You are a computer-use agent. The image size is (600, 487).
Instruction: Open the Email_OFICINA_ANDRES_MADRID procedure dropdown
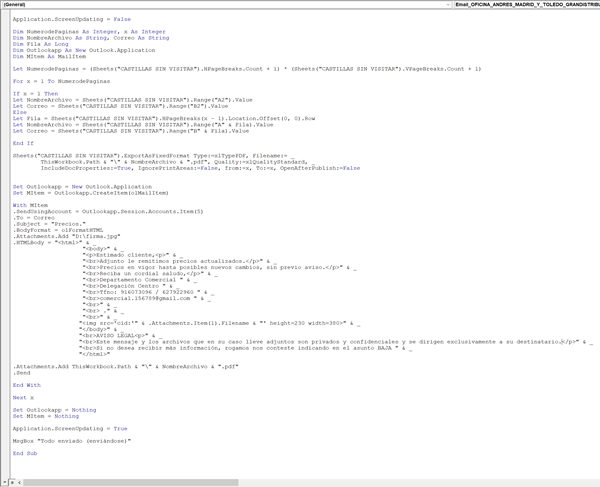pyautogui.click(x=527, y=5)
